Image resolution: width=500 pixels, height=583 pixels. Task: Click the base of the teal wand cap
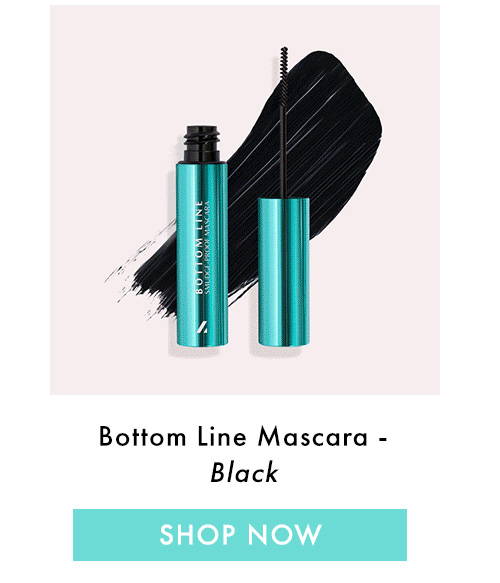click(284, 340)
